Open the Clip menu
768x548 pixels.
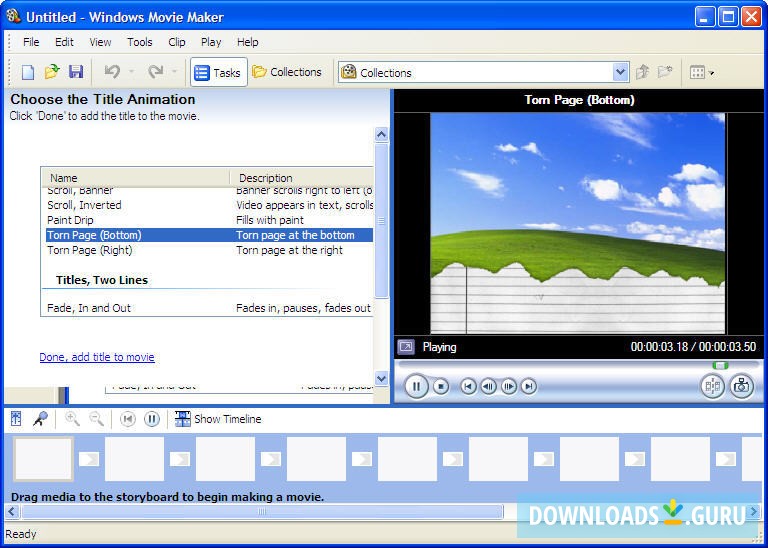(x=177, y=42)
